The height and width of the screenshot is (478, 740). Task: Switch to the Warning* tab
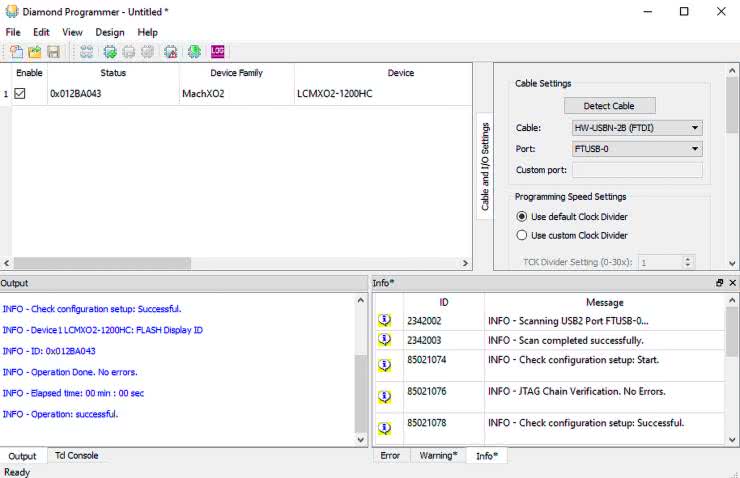coord(439,456)
